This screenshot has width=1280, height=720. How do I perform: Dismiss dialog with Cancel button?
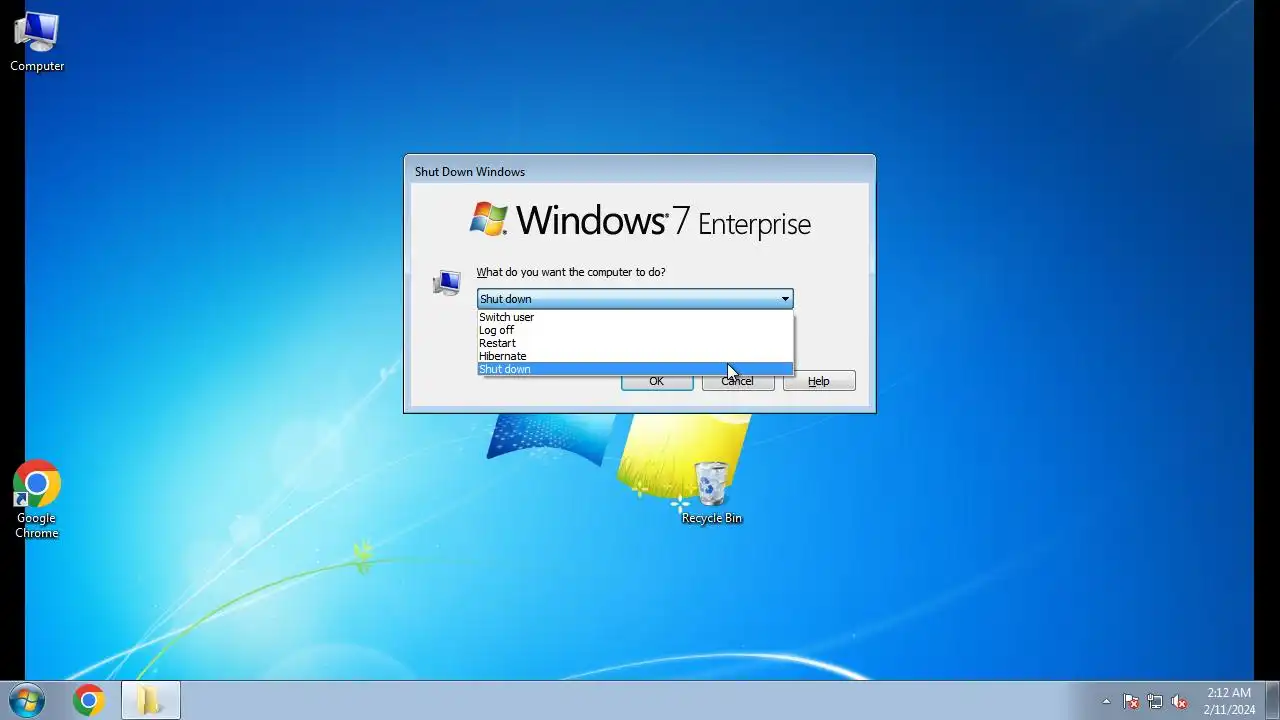point(738,382)
